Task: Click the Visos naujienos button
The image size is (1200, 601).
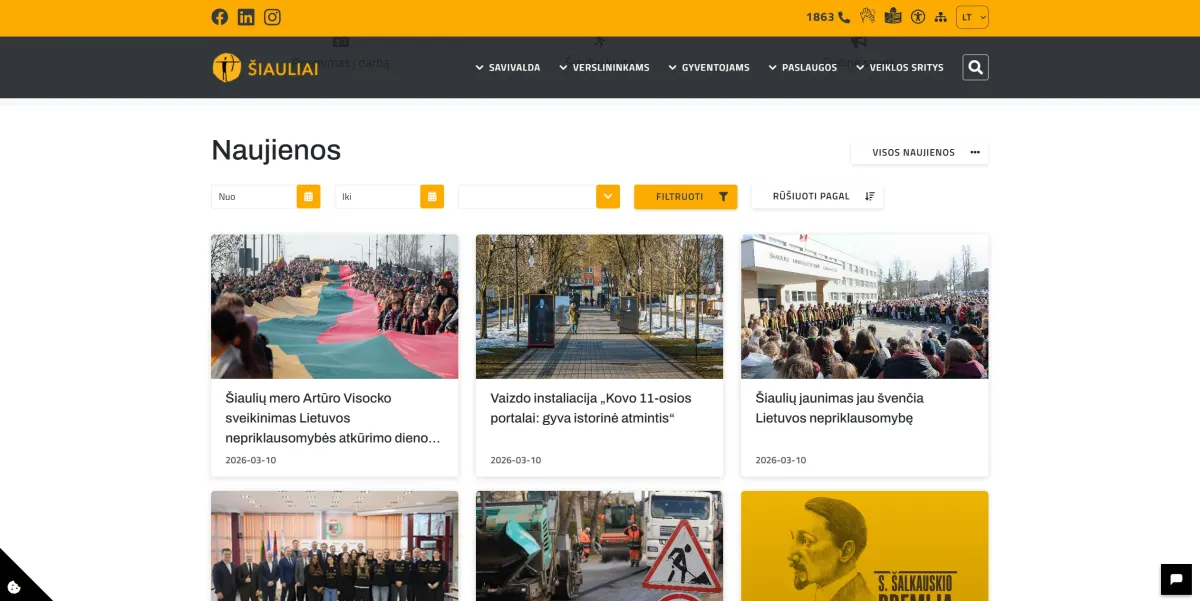Action: [919, 153]
